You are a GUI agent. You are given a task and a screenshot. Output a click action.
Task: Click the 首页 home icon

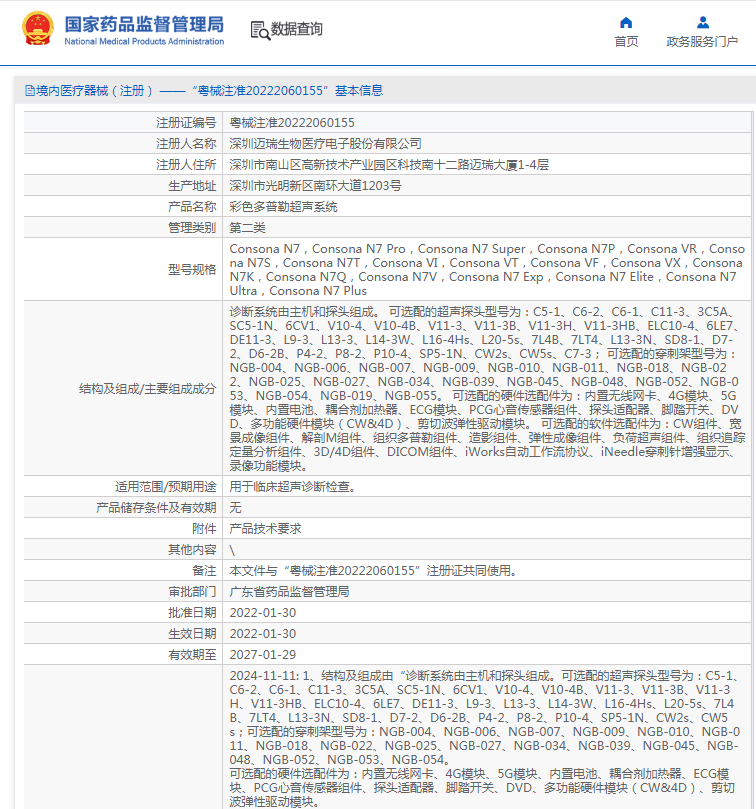[x=626, y=22]
